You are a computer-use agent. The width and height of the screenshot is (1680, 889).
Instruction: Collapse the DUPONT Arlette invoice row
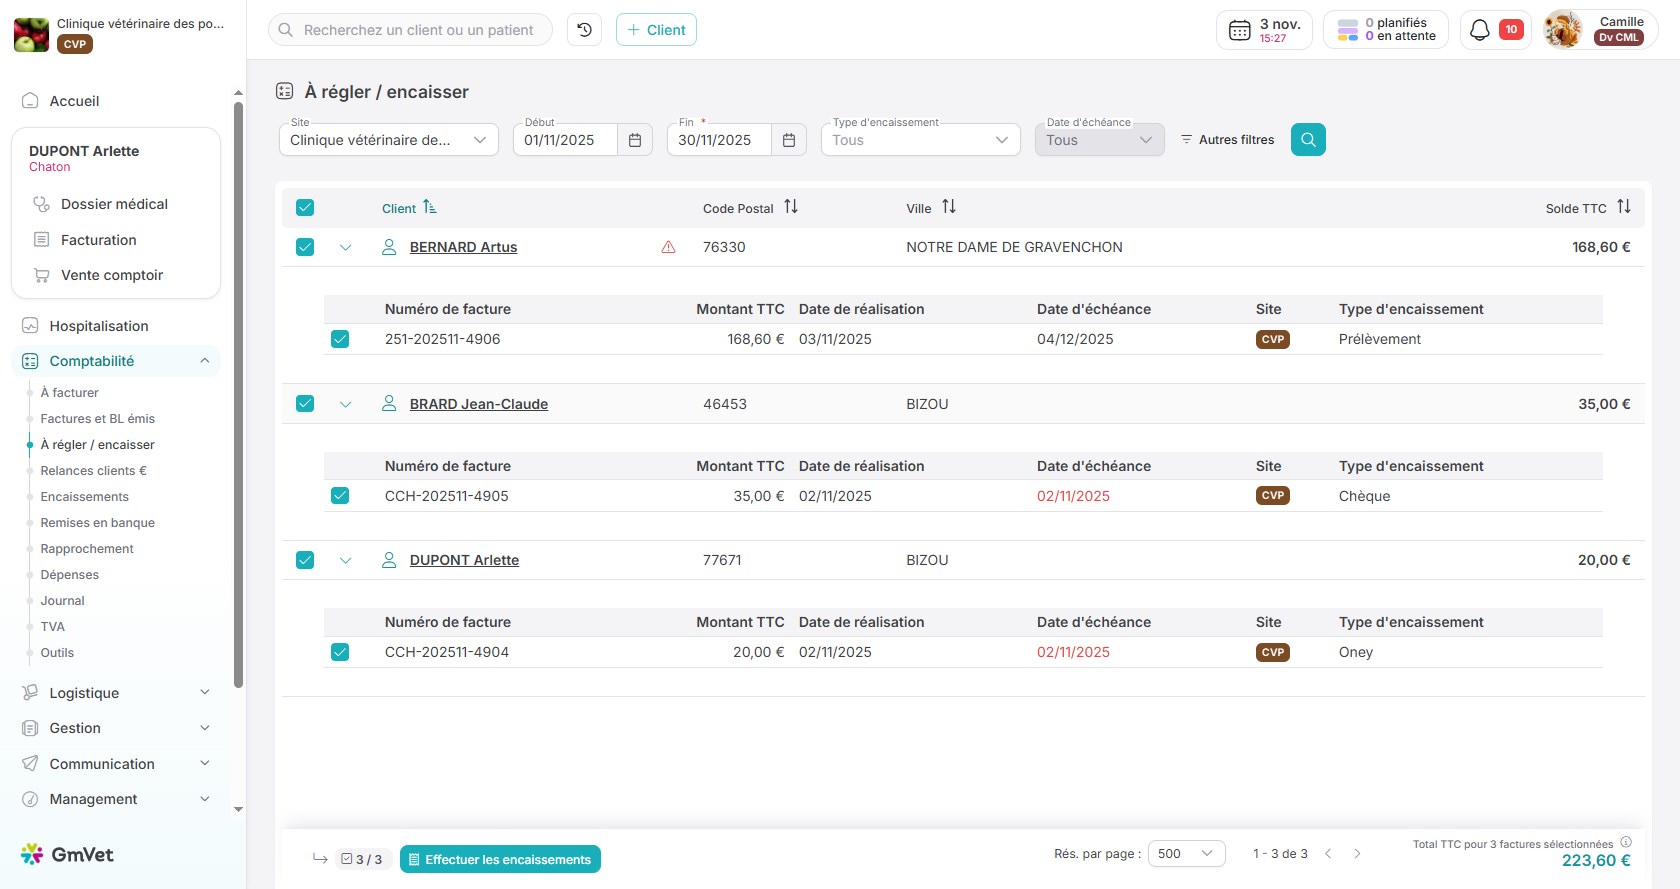[346, 561]
